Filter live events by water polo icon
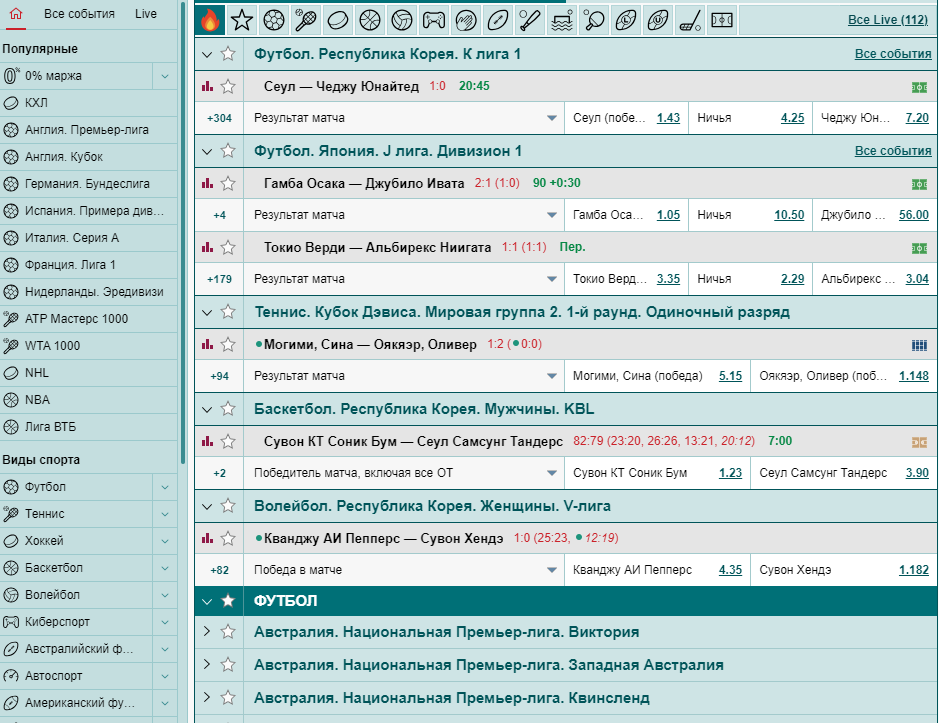Viewport: 939px width, 723px height. pos(562,20)
